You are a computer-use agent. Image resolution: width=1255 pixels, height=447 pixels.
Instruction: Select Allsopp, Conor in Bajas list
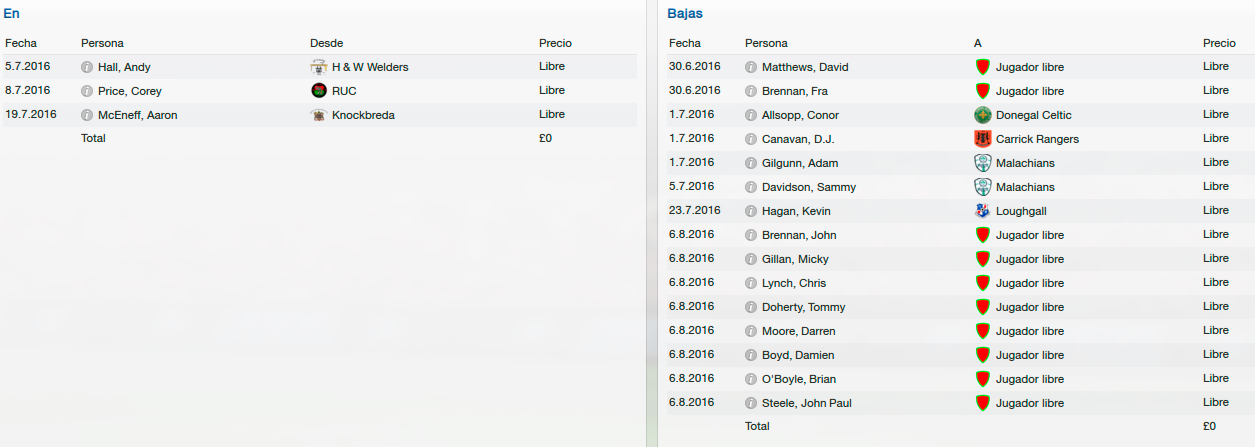pyautogui.click(x=800, y=115)
